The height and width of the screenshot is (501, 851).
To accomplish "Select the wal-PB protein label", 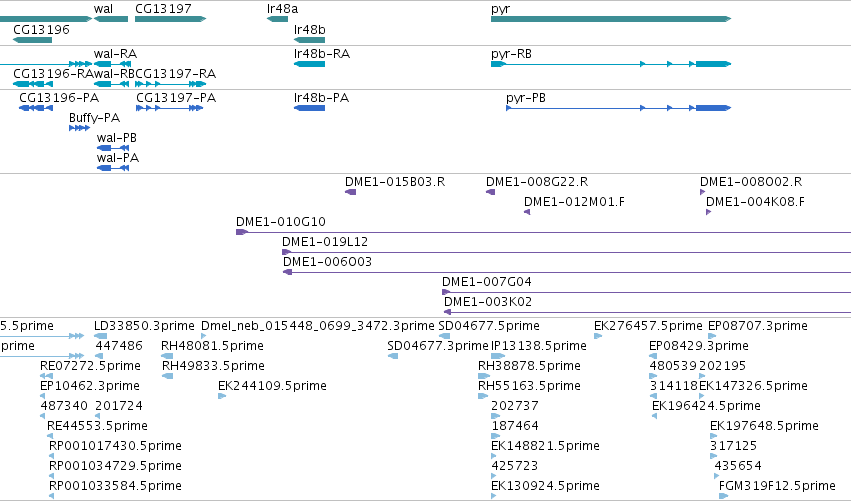I will 117,138.
